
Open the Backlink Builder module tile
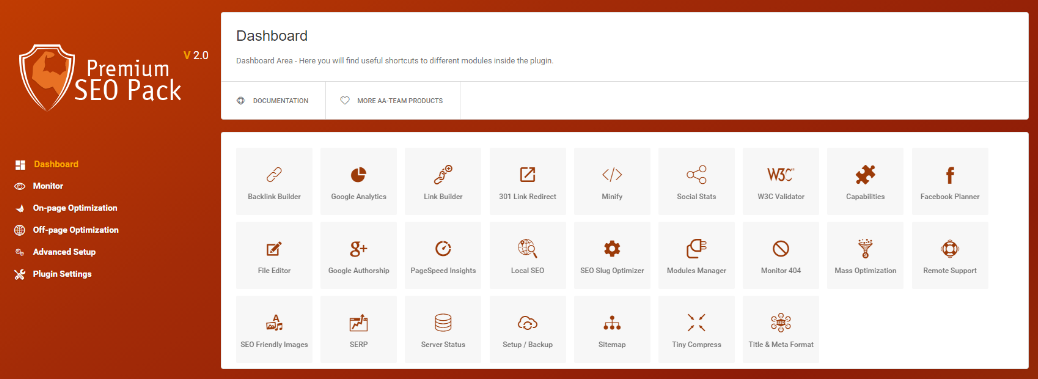coord(274,181)
